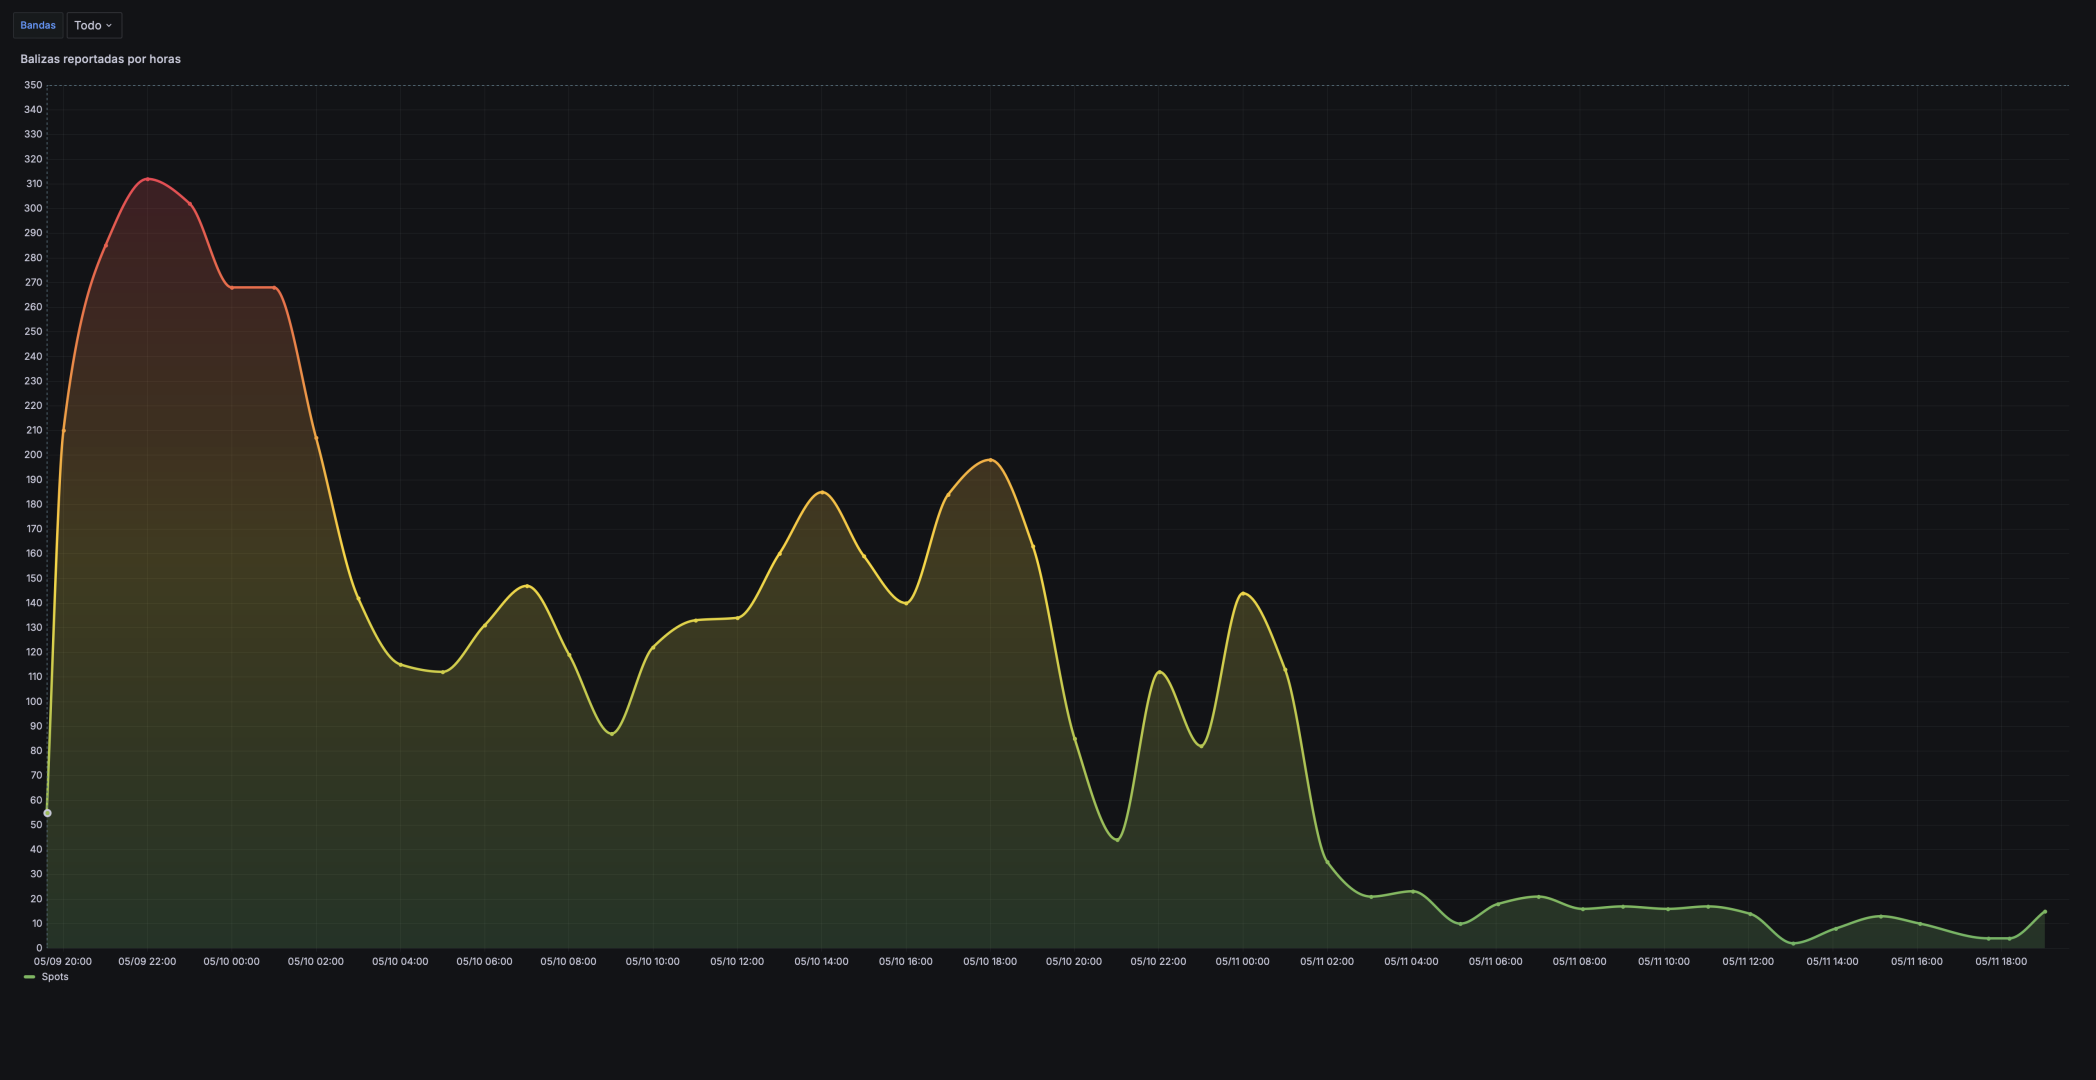This screenshot has width=2096, height=1080.
Task: Toggle the Spots series in legend
Action: [x=55, y=977]
